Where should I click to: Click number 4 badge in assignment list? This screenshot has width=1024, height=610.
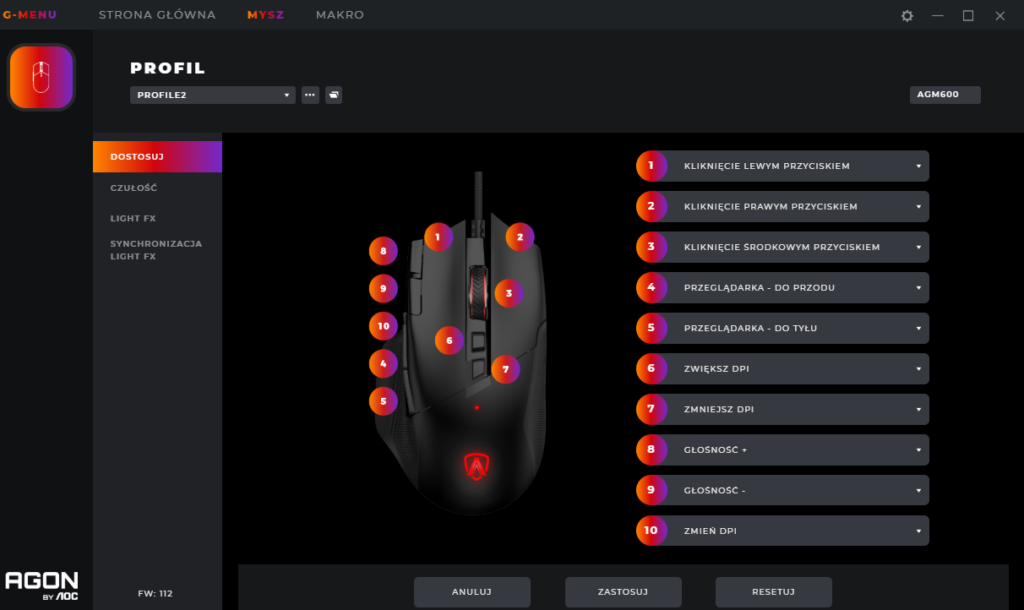pyautogui.click(x=651, y=287)
